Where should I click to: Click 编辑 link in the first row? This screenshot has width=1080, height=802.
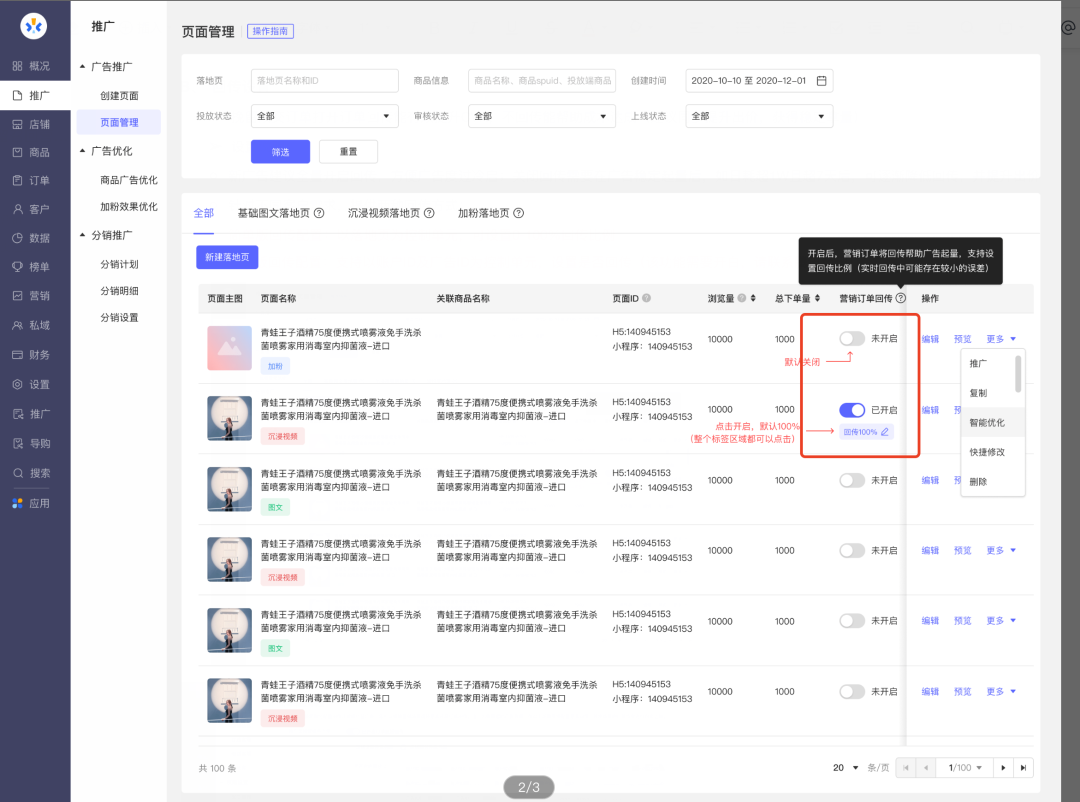click(x=930, y=339)
